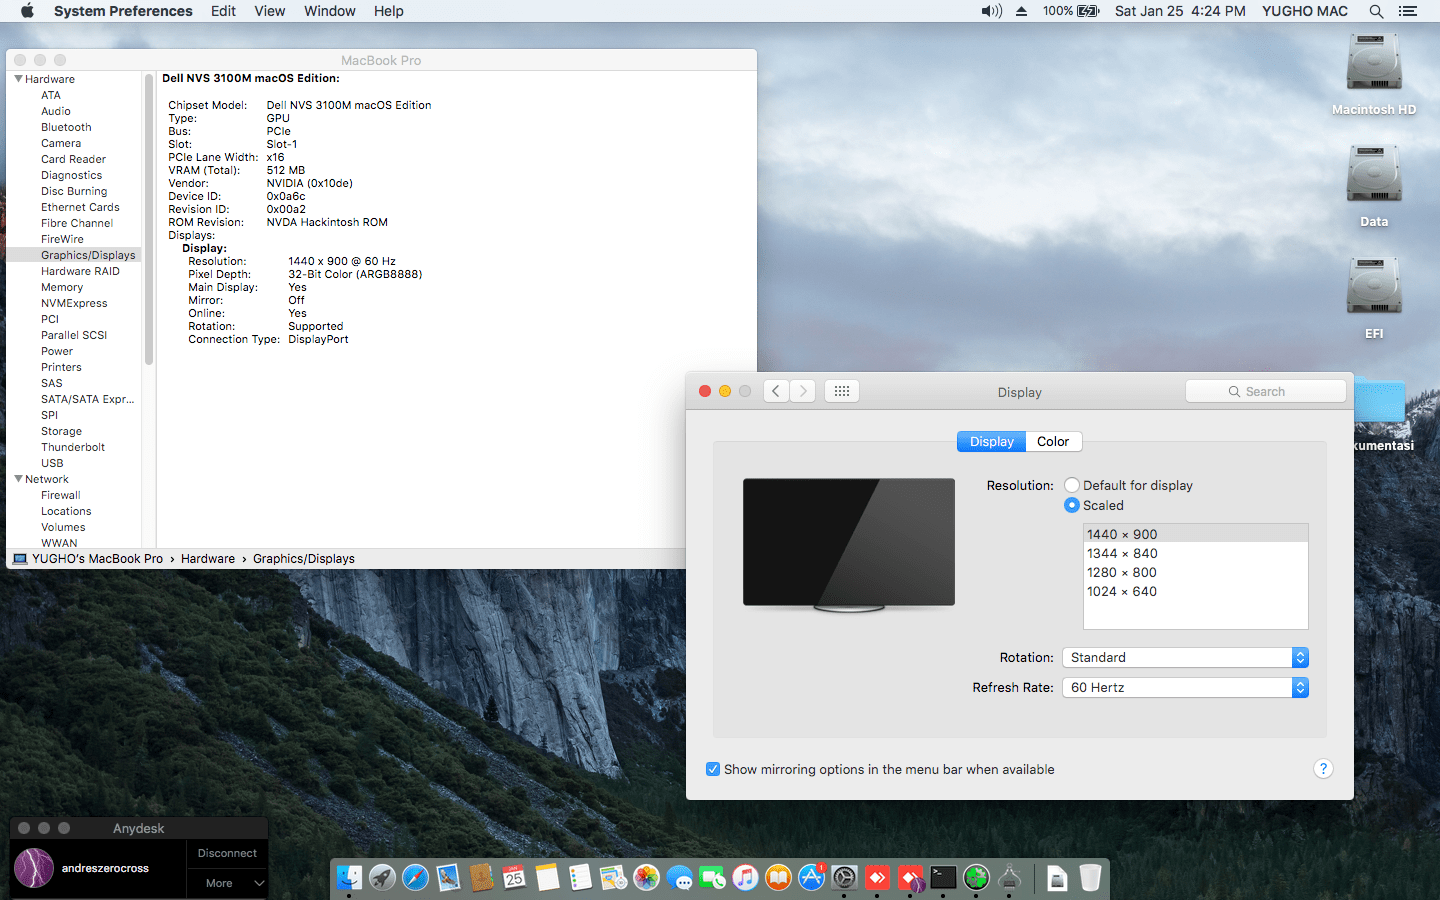The image size is (1440, 900).
Task: Open iBooks in the dock
Action: click(x=778, y=878)
